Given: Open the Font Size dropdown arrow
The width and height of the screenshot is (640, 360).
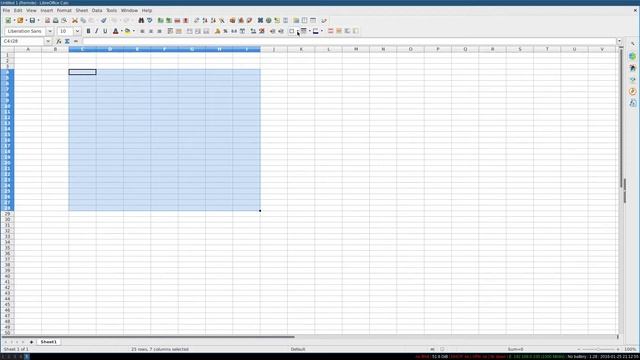Looking at the screenshot, I should pyautogui.click(x=77, y=31).
